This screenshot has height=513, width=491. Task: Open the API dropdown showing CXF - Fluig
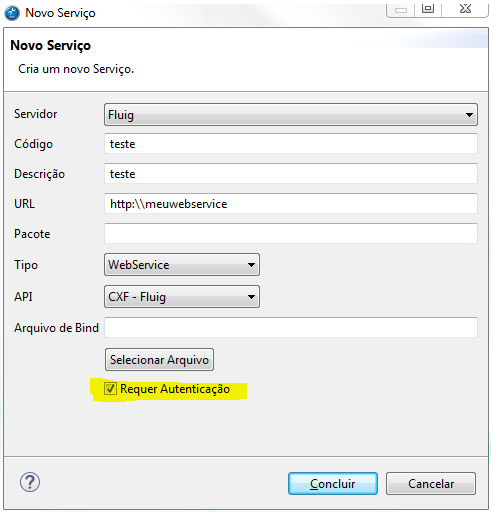pyautogui.click(x=182, y=296)
